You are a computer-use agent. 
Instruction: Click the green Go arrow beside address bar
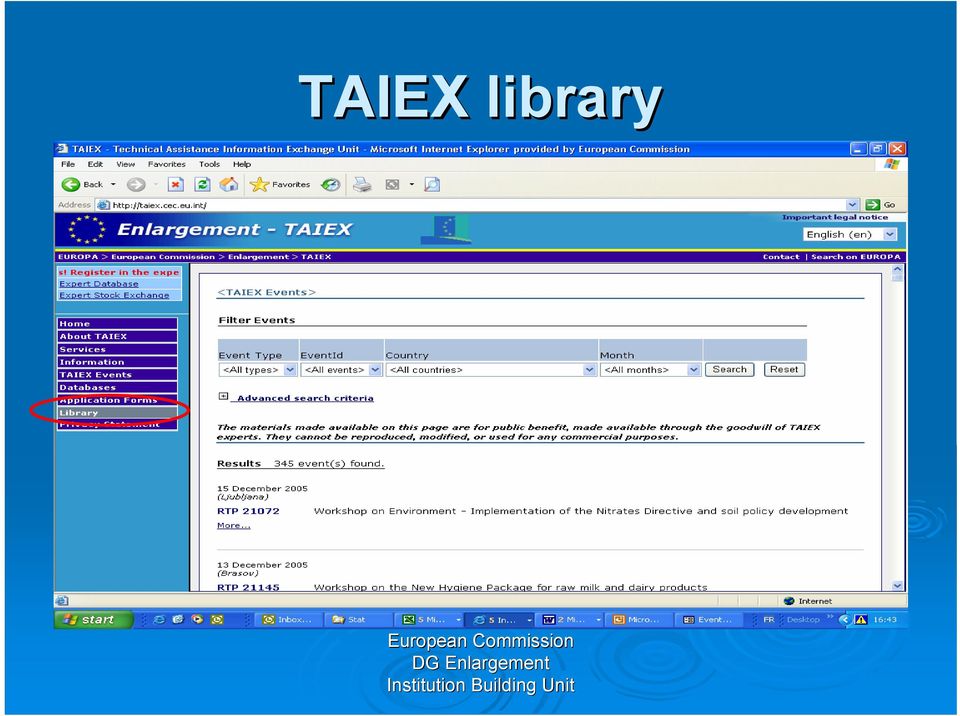872,205
